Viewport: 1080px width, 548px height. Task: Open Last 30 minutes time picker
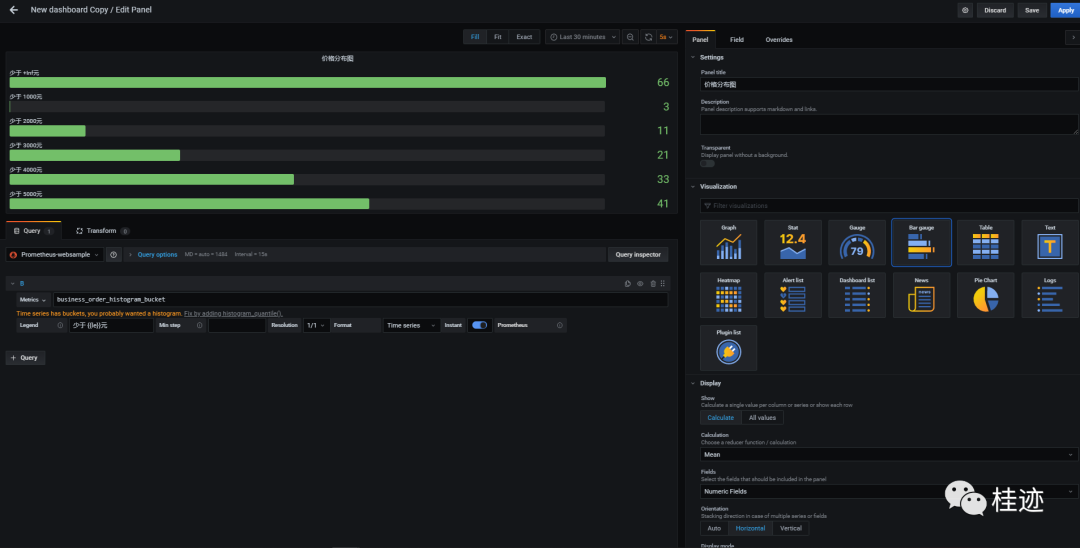(x=582, y=37)
